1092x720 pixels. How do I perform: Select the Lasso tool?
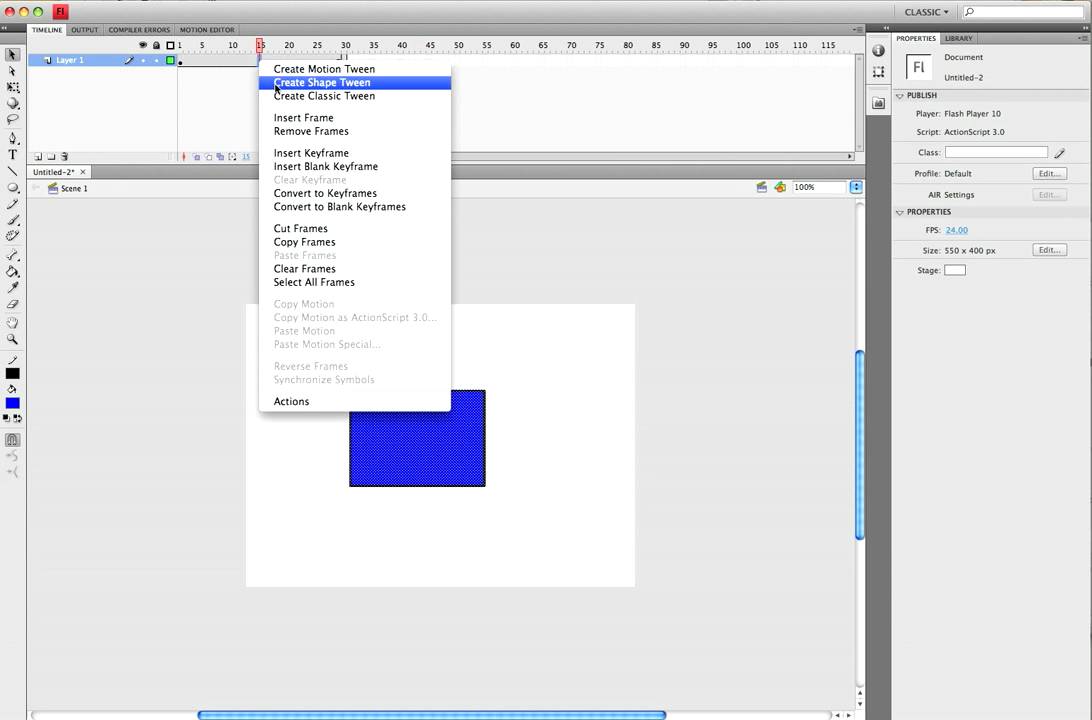click(x=13, y=120)
